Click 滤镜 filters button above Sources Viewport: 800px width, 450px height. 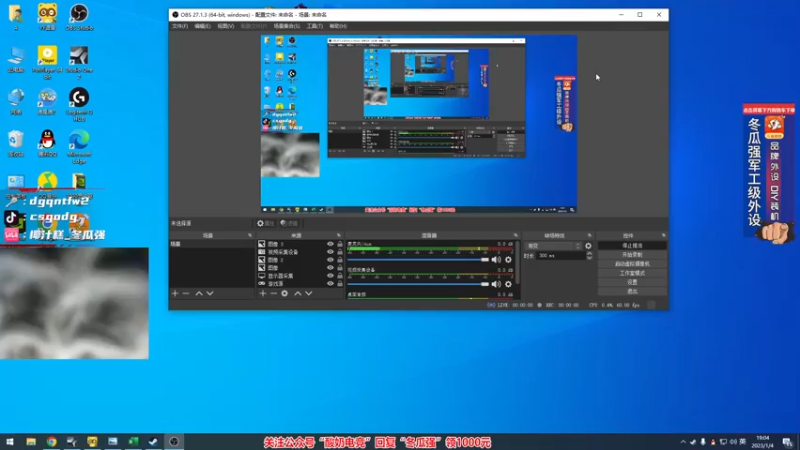pyautogui.click(x=289, y=223)
